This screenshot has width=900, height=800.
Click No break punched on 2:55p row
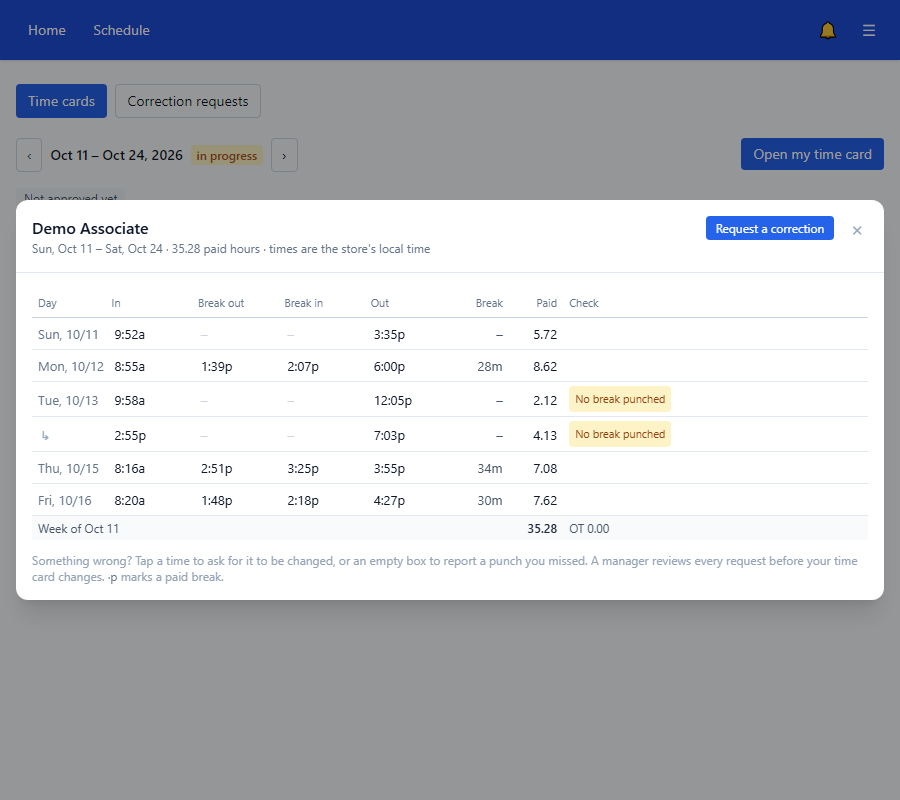620,434
